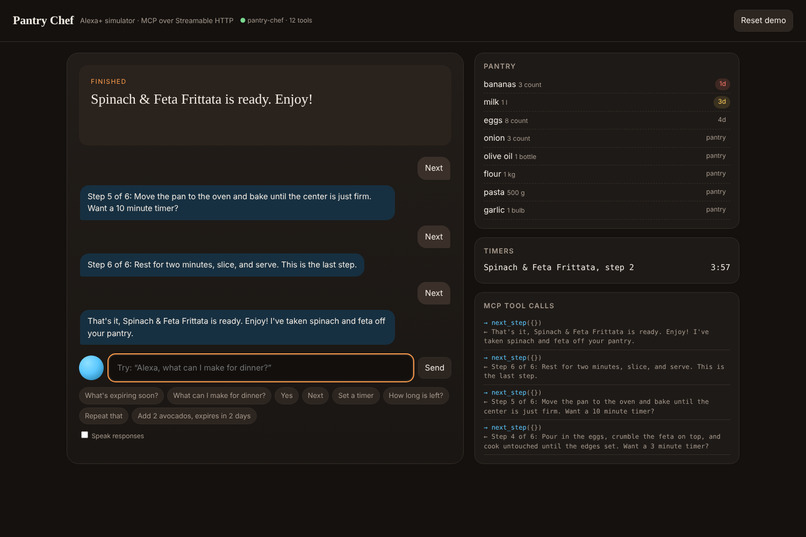Focus the Alexa message input field

[261, 368]
